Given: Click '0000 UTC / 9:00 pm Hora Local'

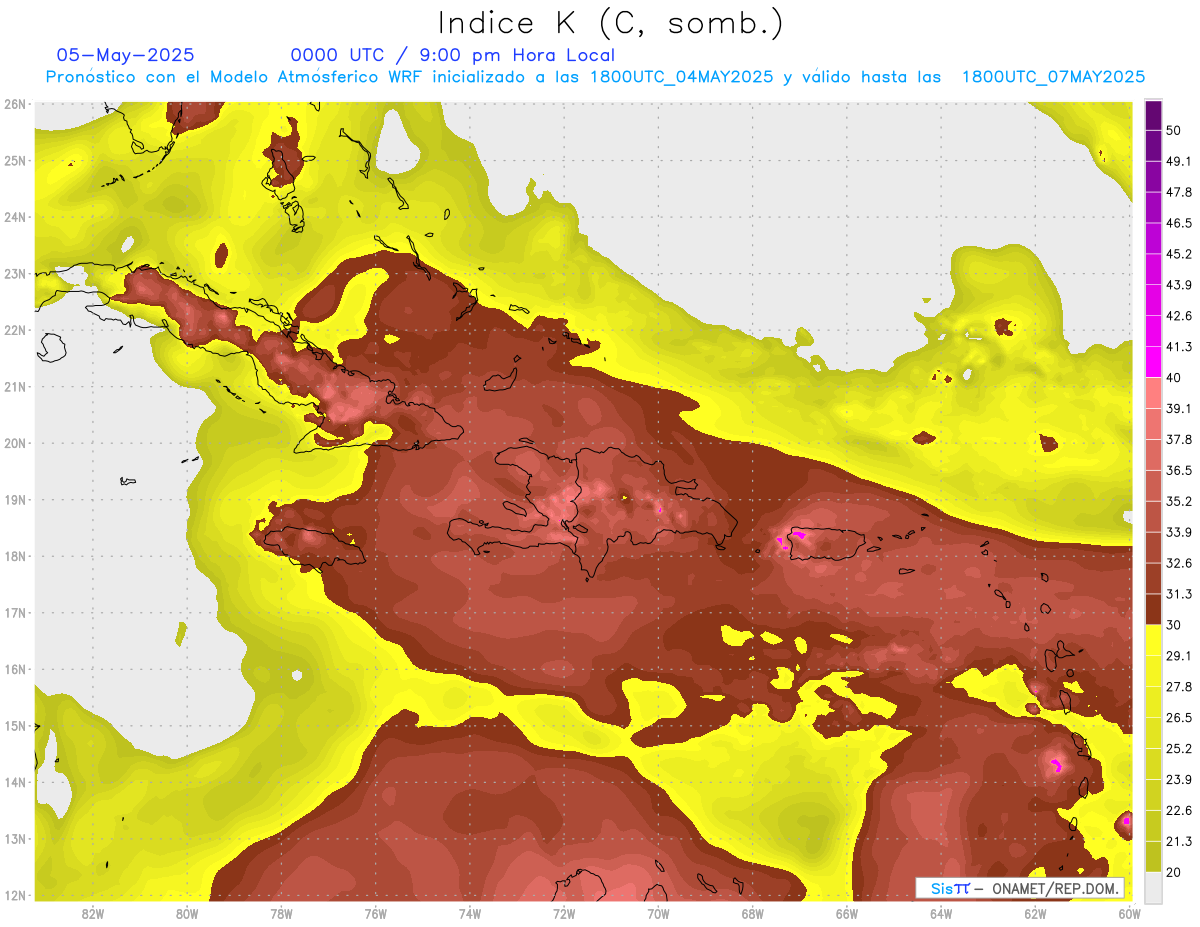Looking at the screenshot, I should coord(452,55).
